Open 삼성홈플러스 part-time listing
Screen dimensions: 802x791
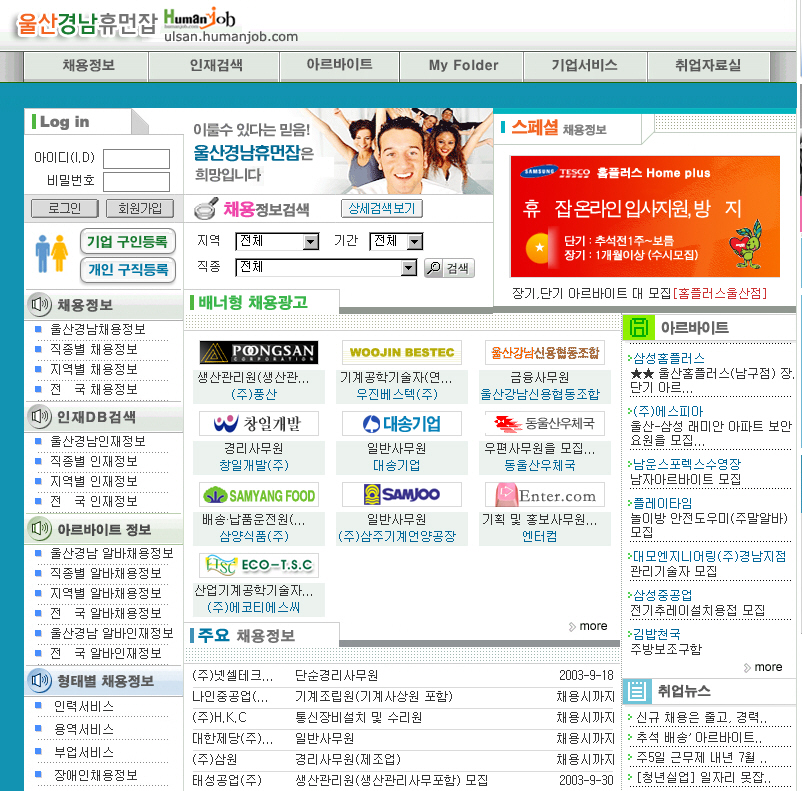click(669, 358)
